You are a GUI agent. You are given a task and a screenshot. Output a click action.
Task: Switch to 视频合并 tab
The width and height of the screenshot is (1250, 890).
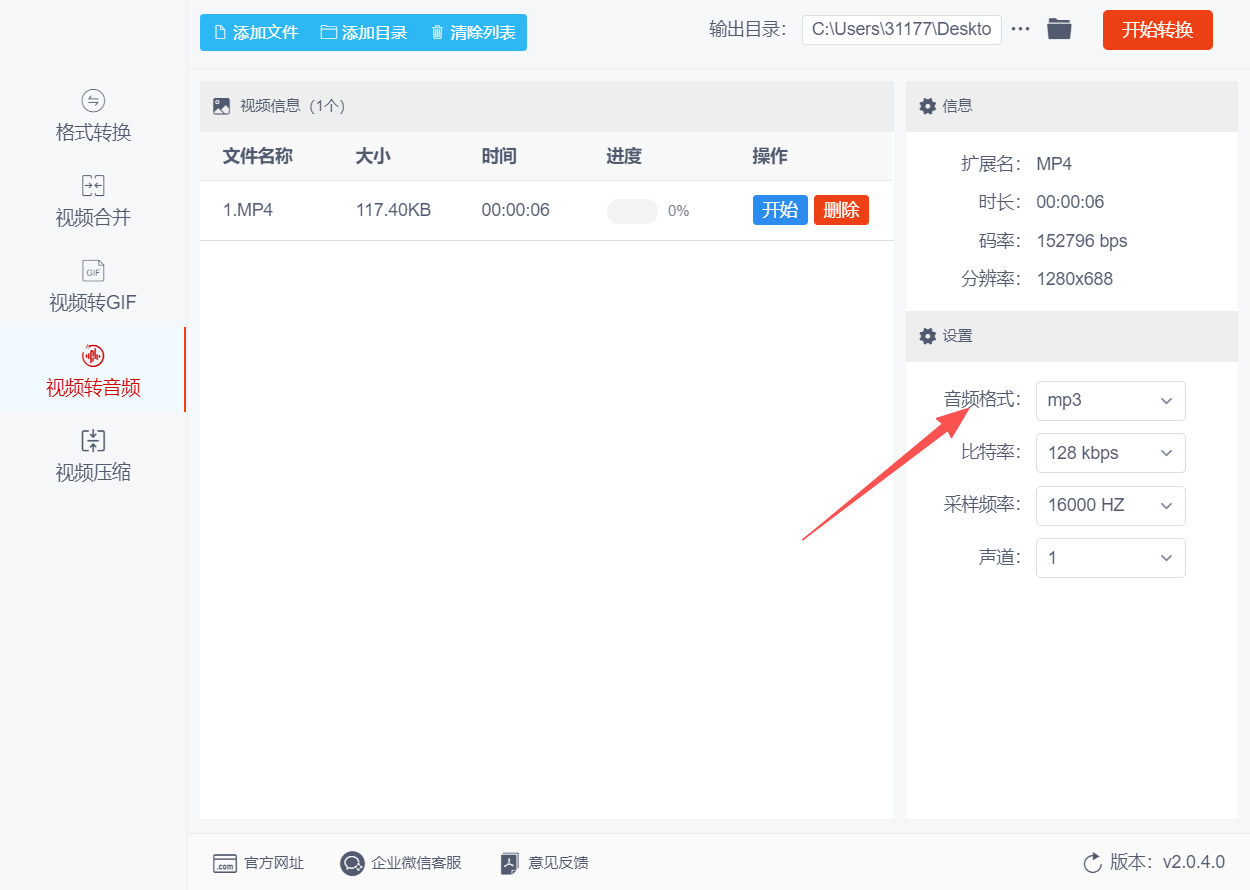[x=93, y=201]
